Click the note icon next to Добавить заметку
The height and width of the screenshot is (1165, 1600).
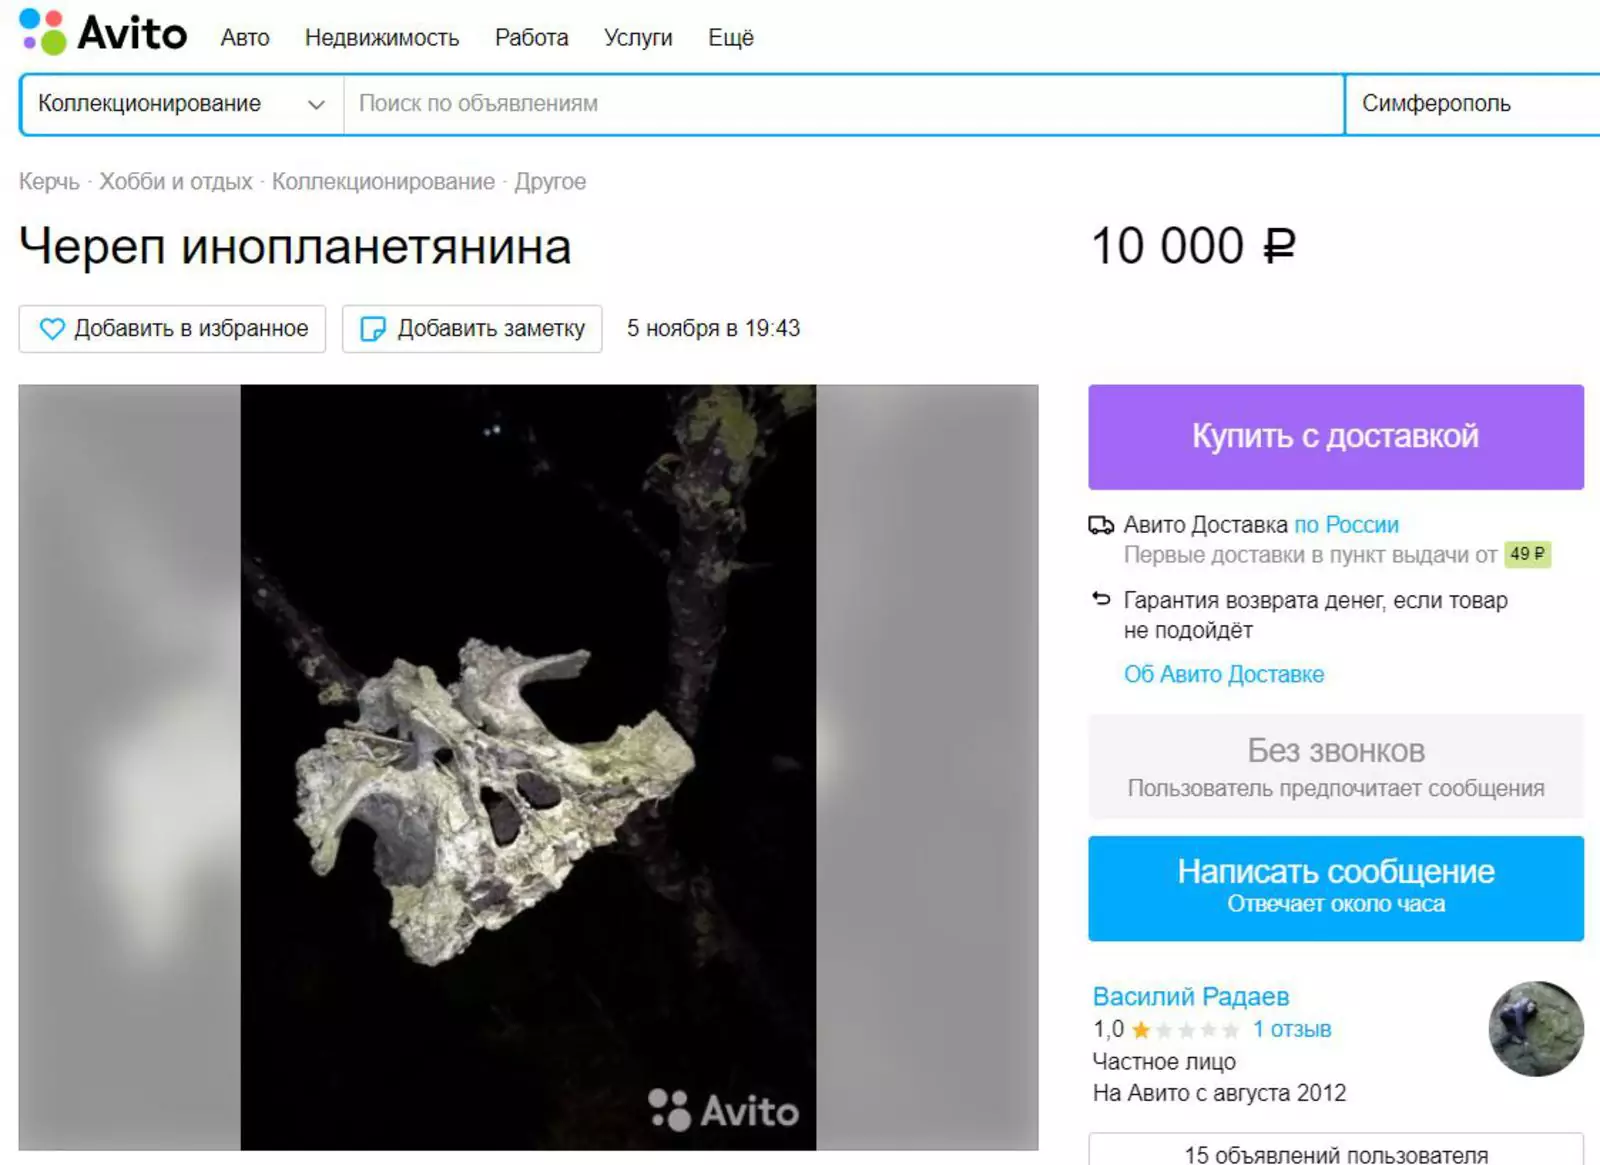click(372, 328)
